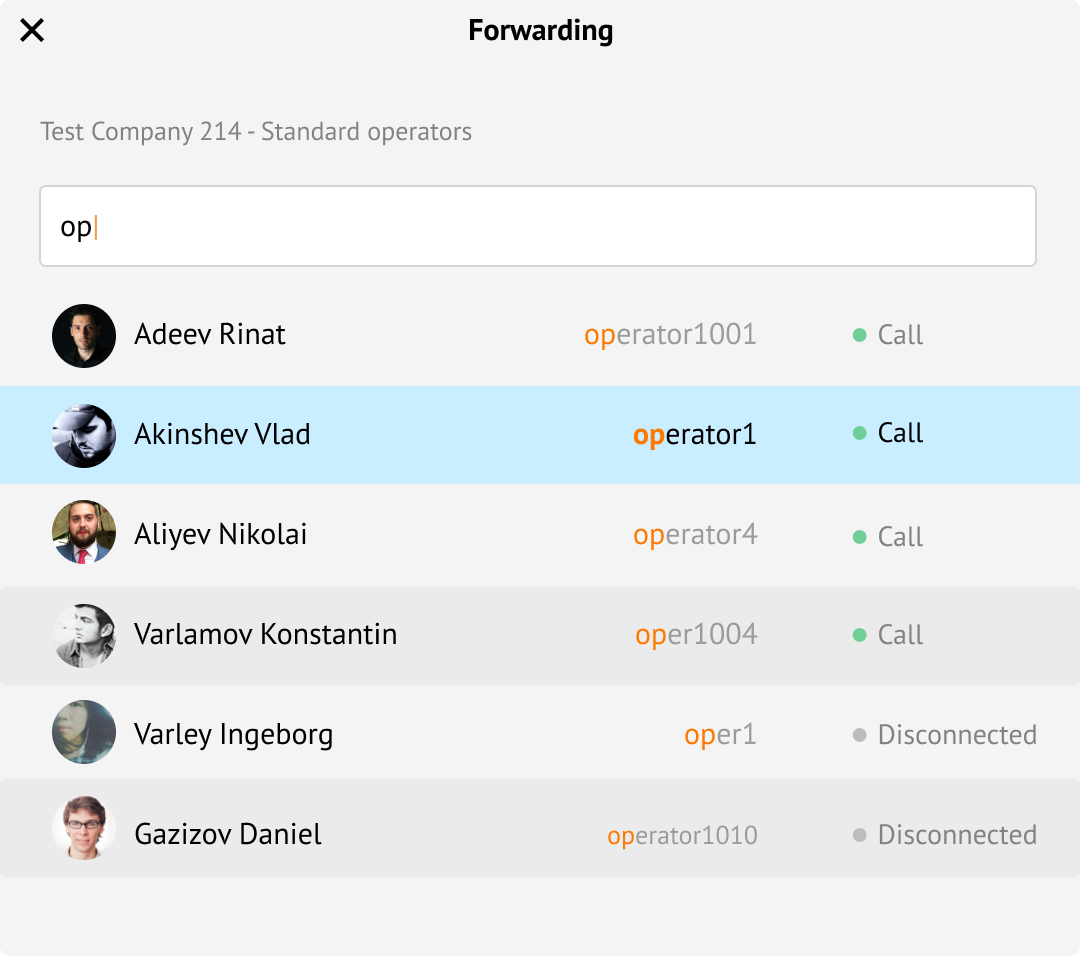Select Varlamov Konstantin's avatar photo

tap(84, 635)
